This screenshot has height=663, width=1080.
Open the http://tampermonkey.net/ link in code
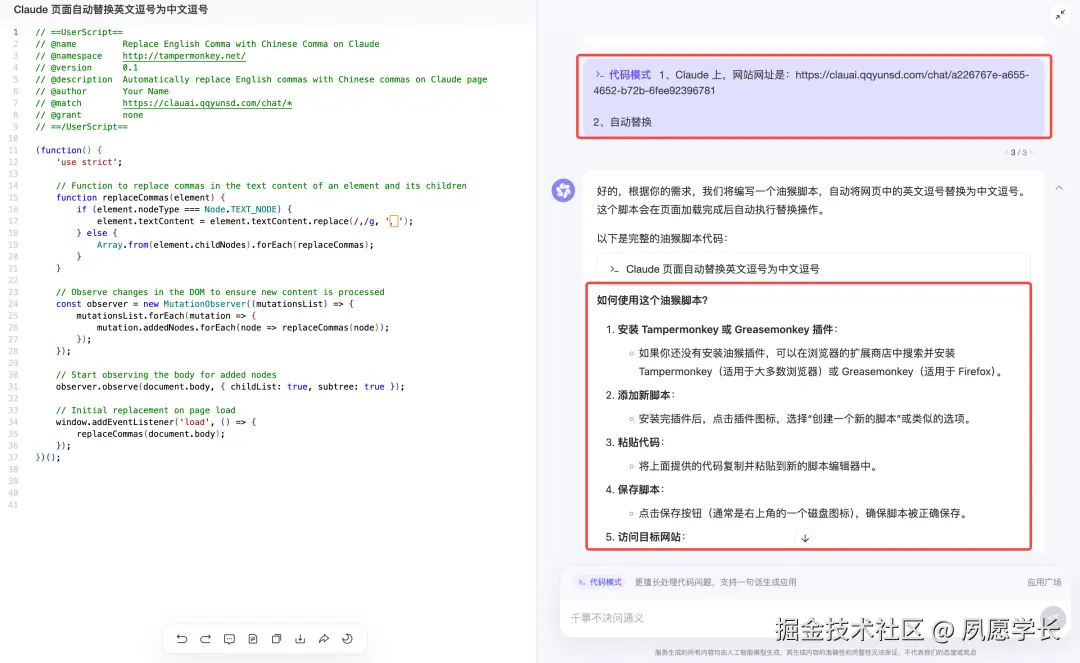[x=184, y=56]
